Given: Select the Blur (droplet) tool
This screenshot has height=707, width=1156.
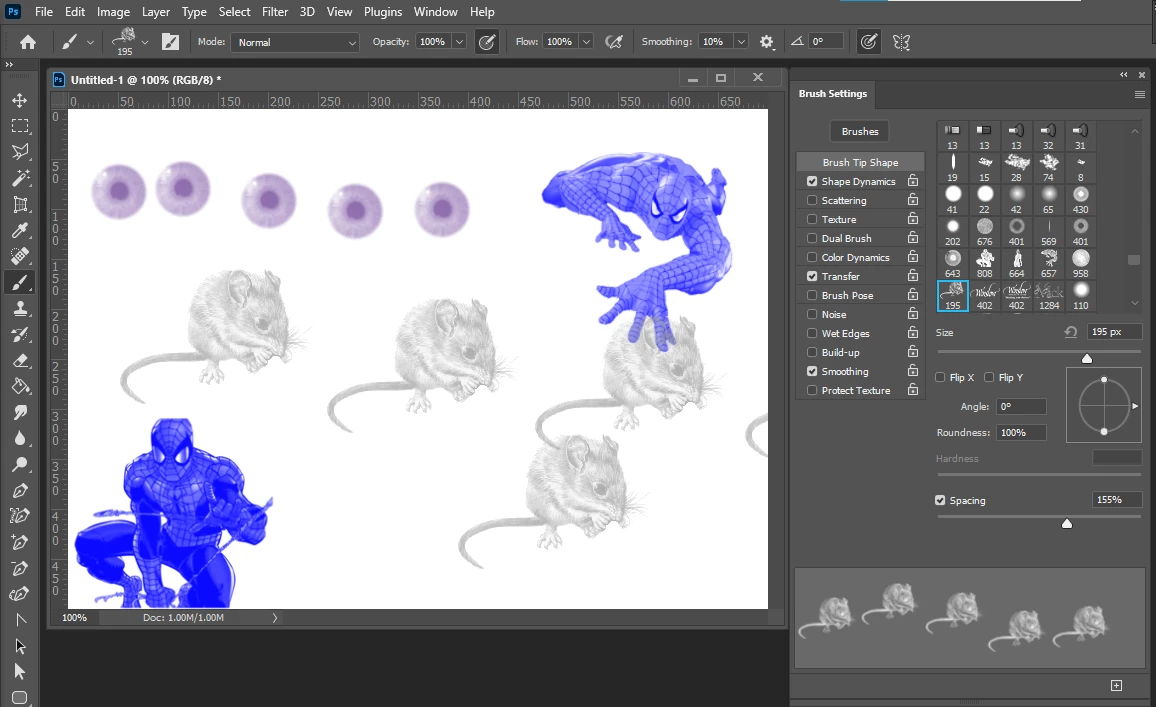Looking at the screenshot, I should pyautogui.click(x=20, y=439).
